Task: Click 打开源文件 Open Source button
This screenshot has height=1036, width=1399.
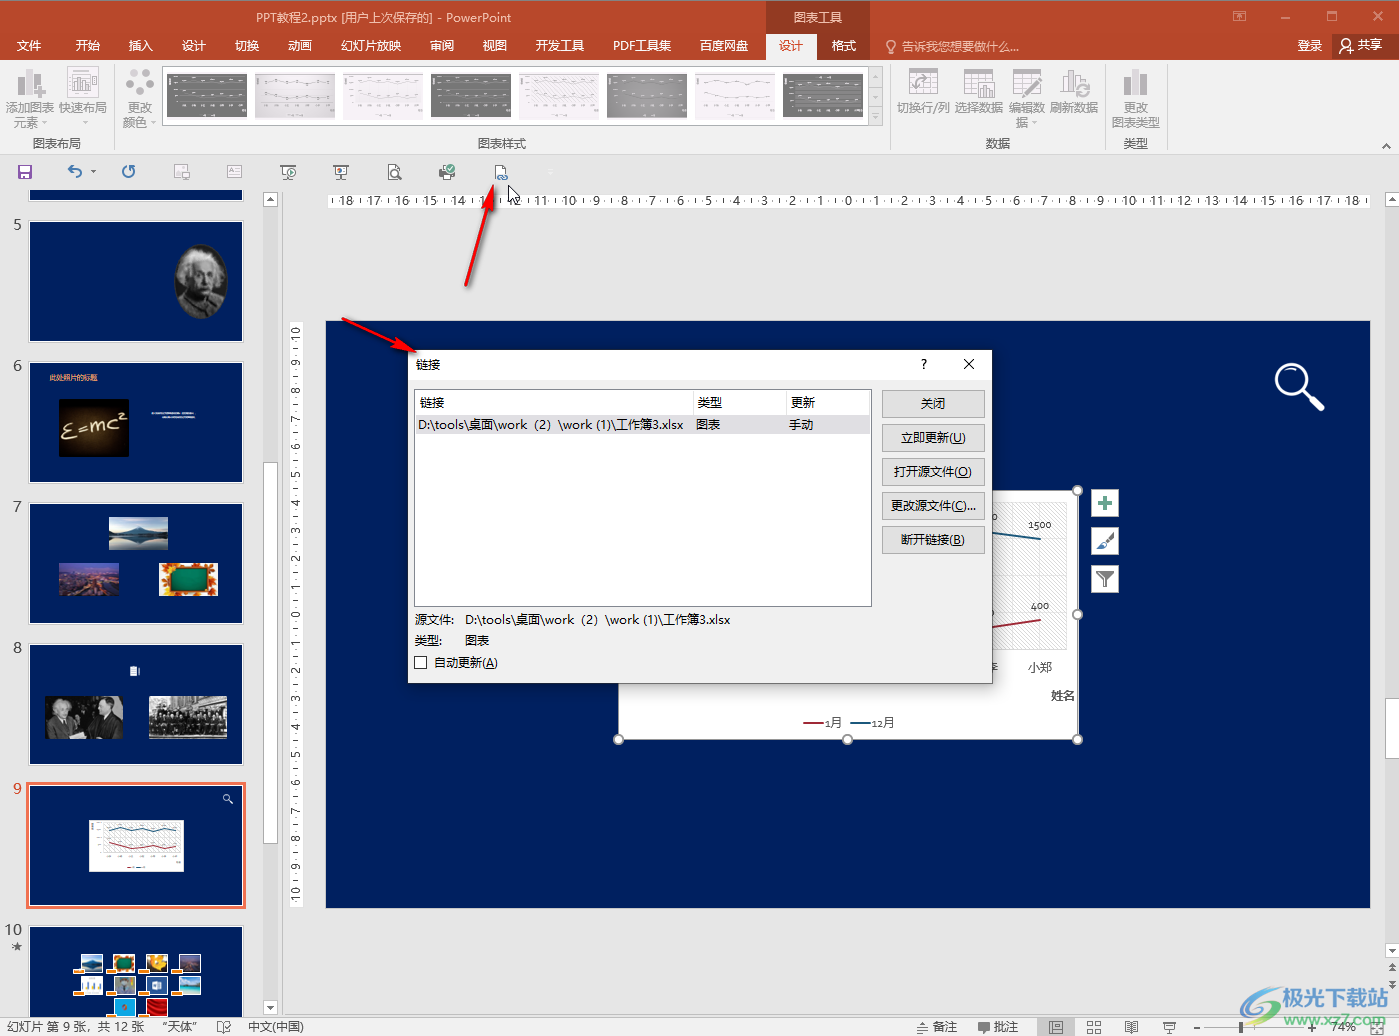Action: (933, 472)
